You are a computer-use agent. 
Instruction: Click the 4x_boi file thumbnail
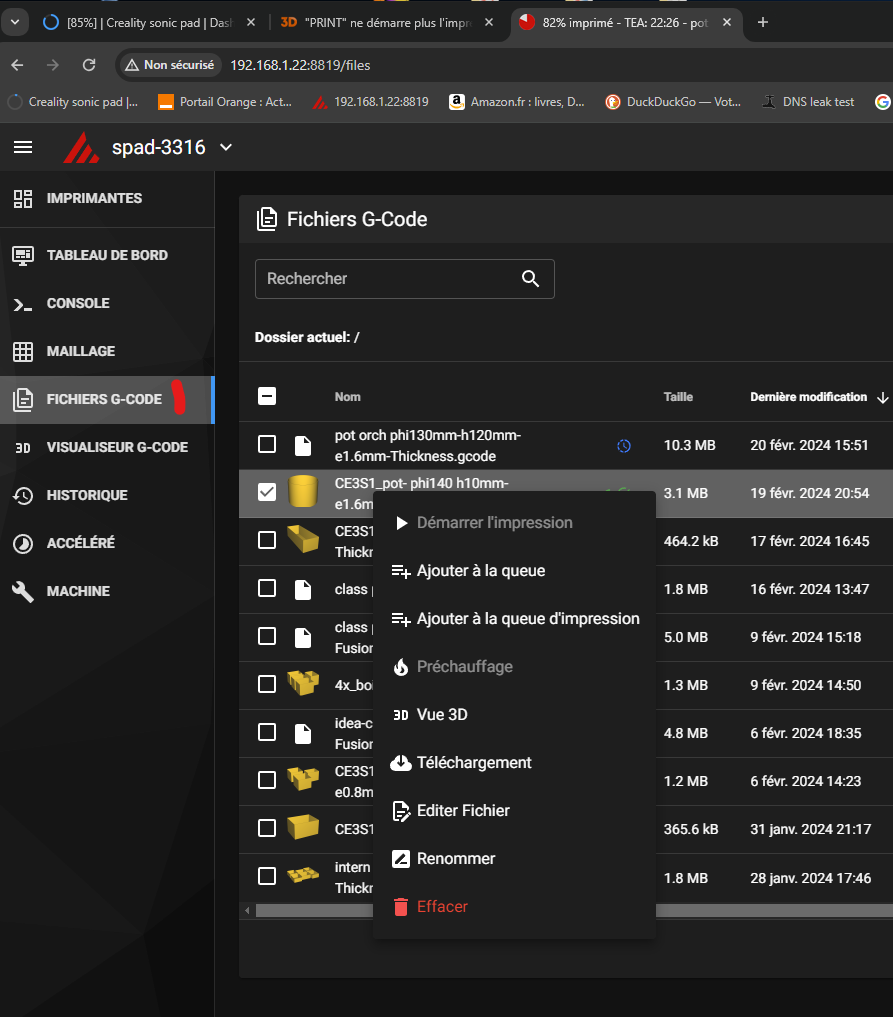click(303, 683)
